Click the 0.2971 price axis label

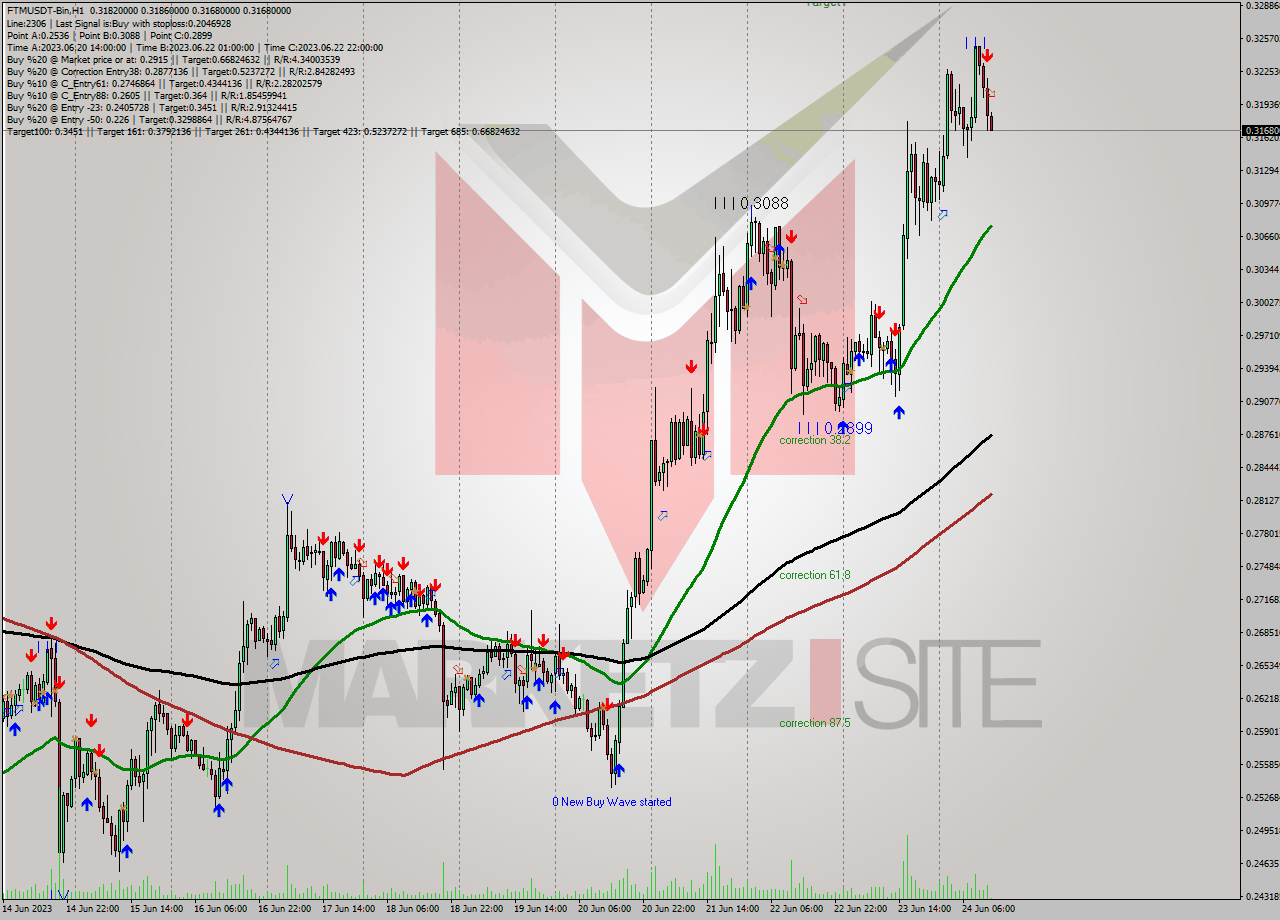1261,335
